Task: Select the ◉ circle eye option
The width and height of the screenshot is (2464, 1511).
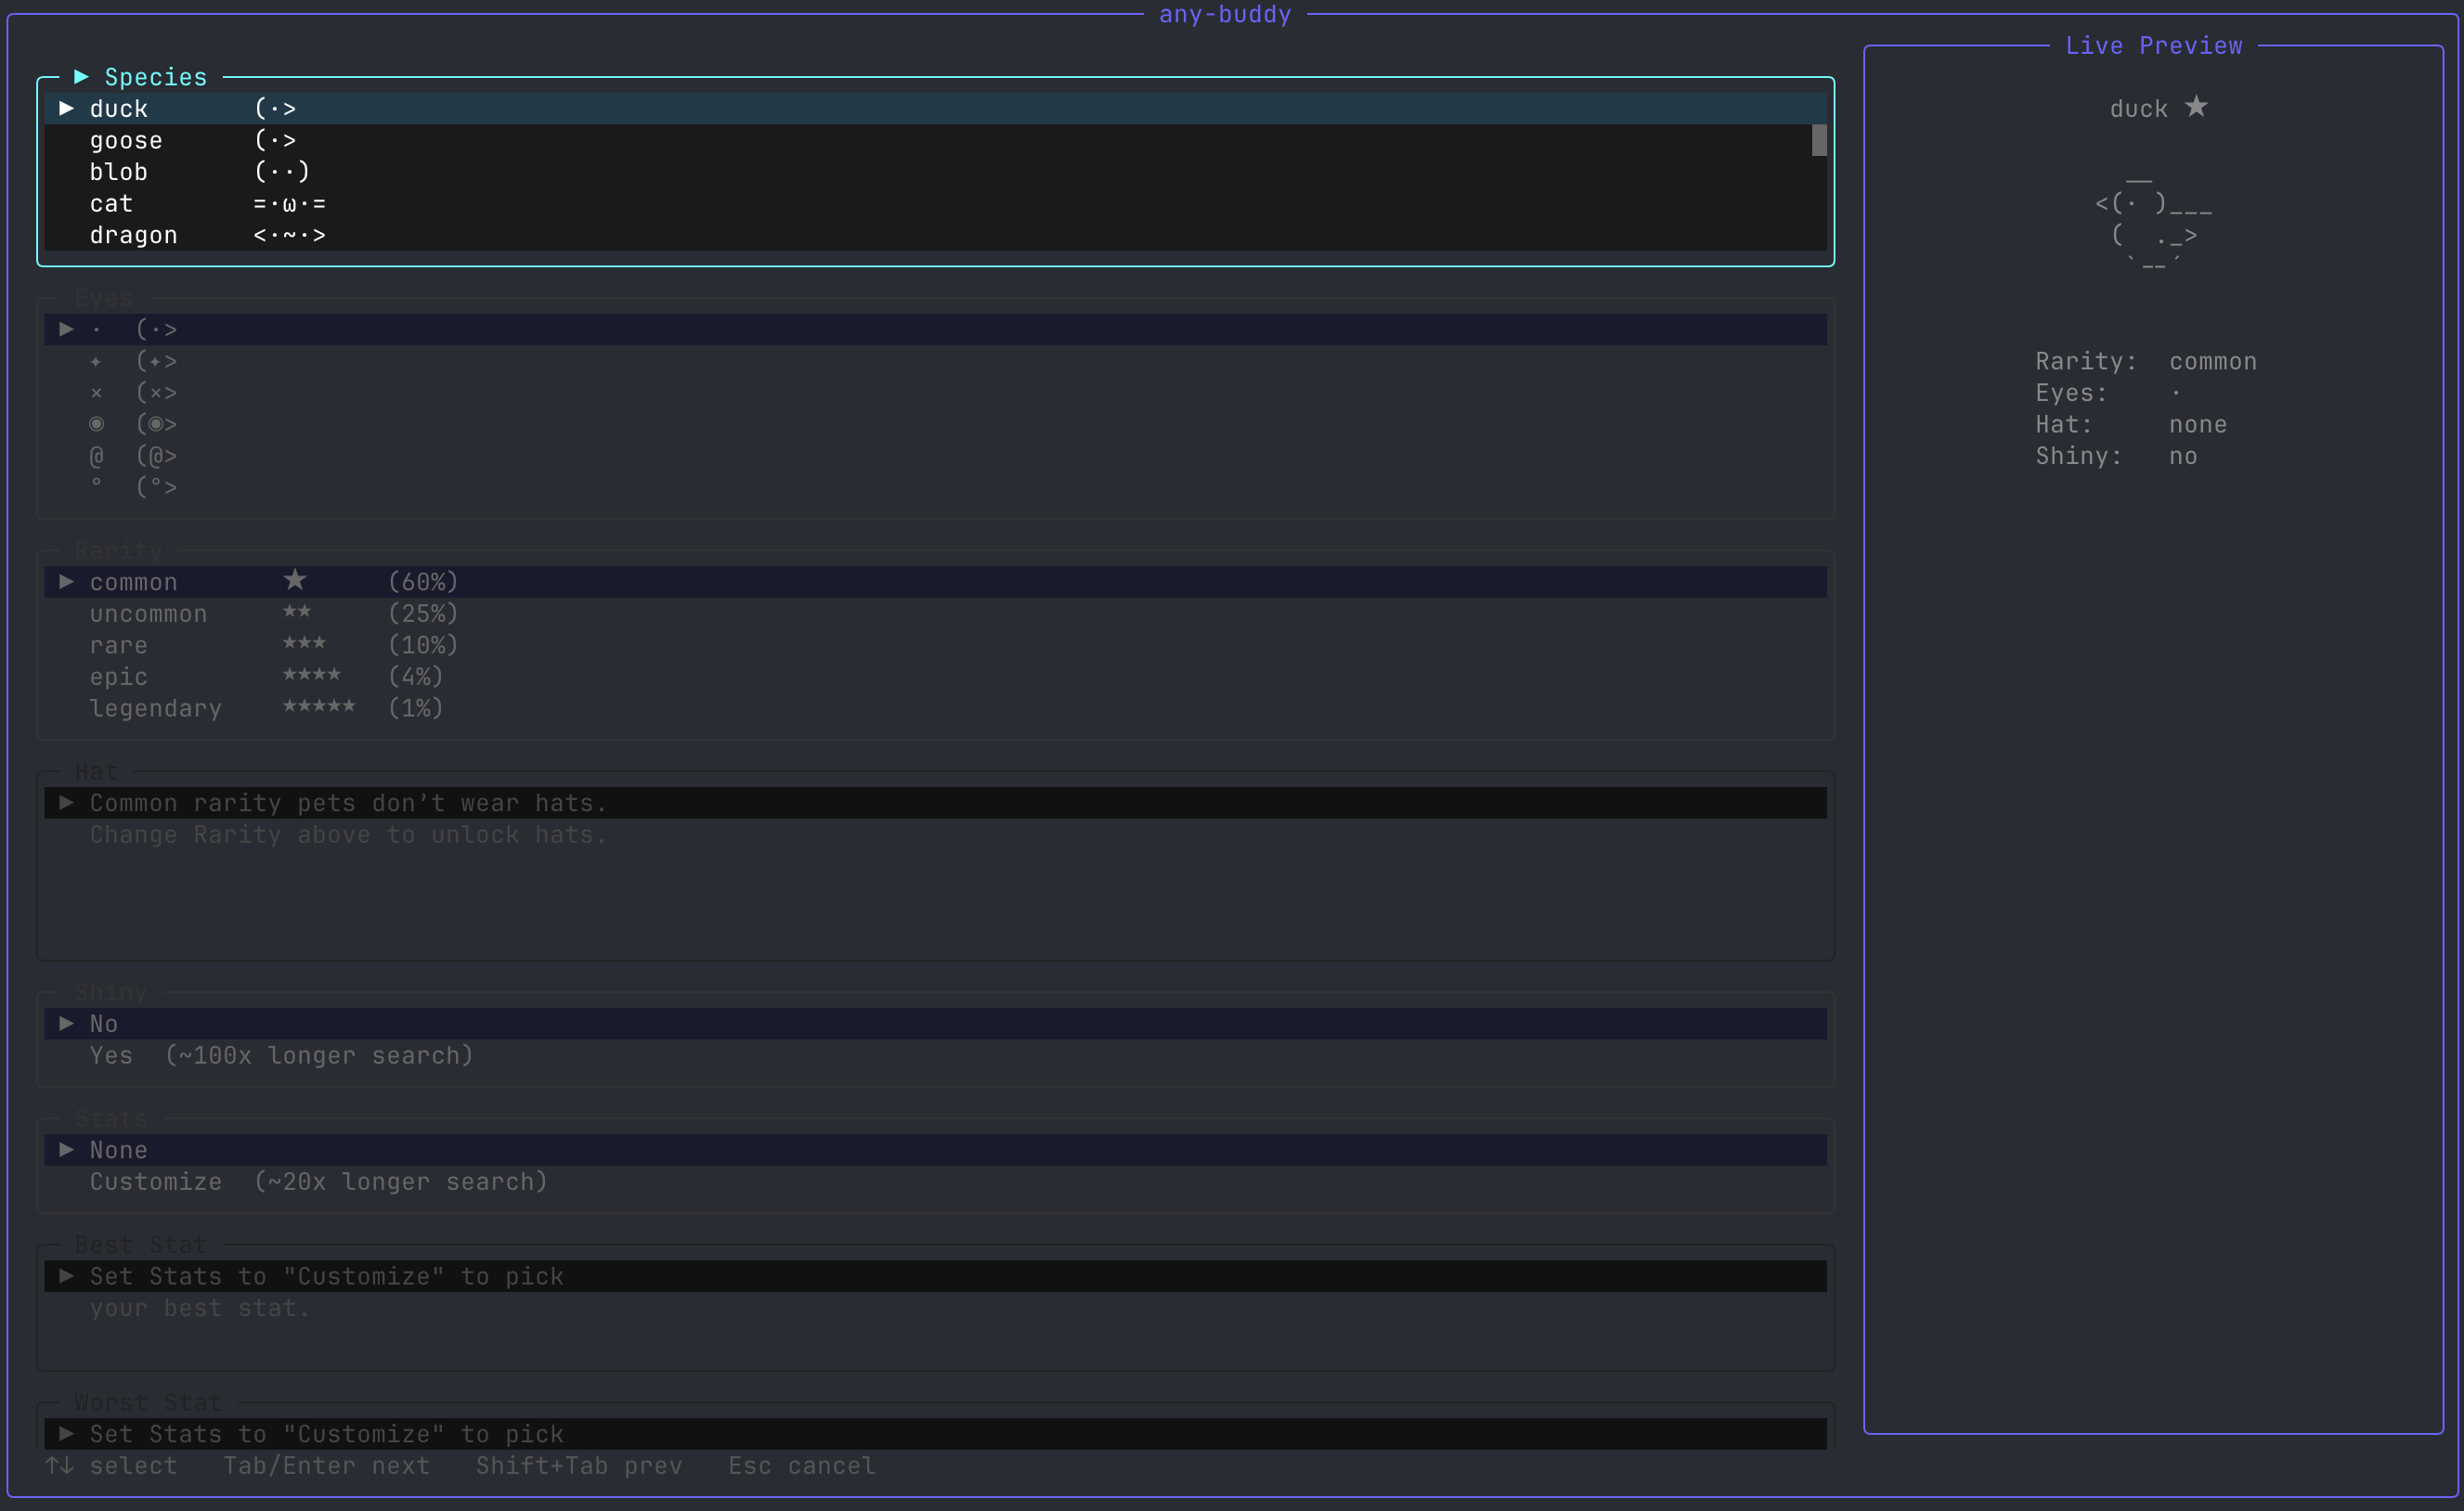Action: click(935, 424)
